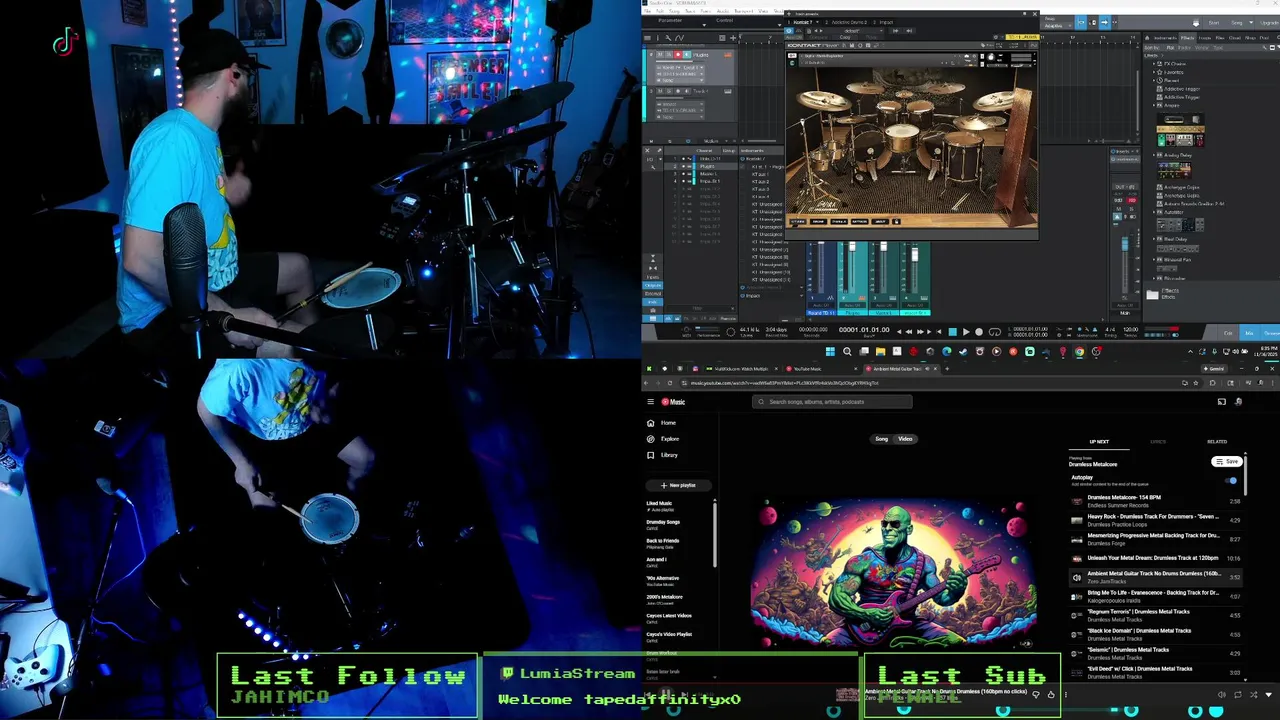Click the 120.00 tempo value
The width and height of the screenshot is (1280, 720).
[x=1130, y=329]
